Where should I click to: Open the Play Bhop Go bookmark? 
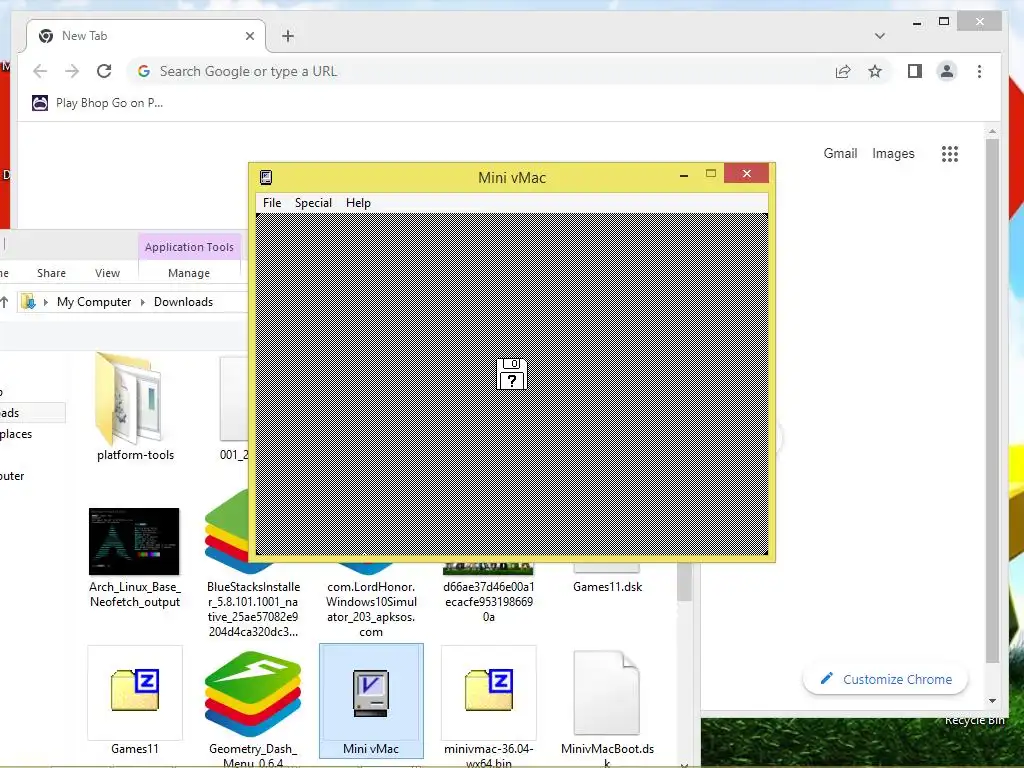point(98,103)
